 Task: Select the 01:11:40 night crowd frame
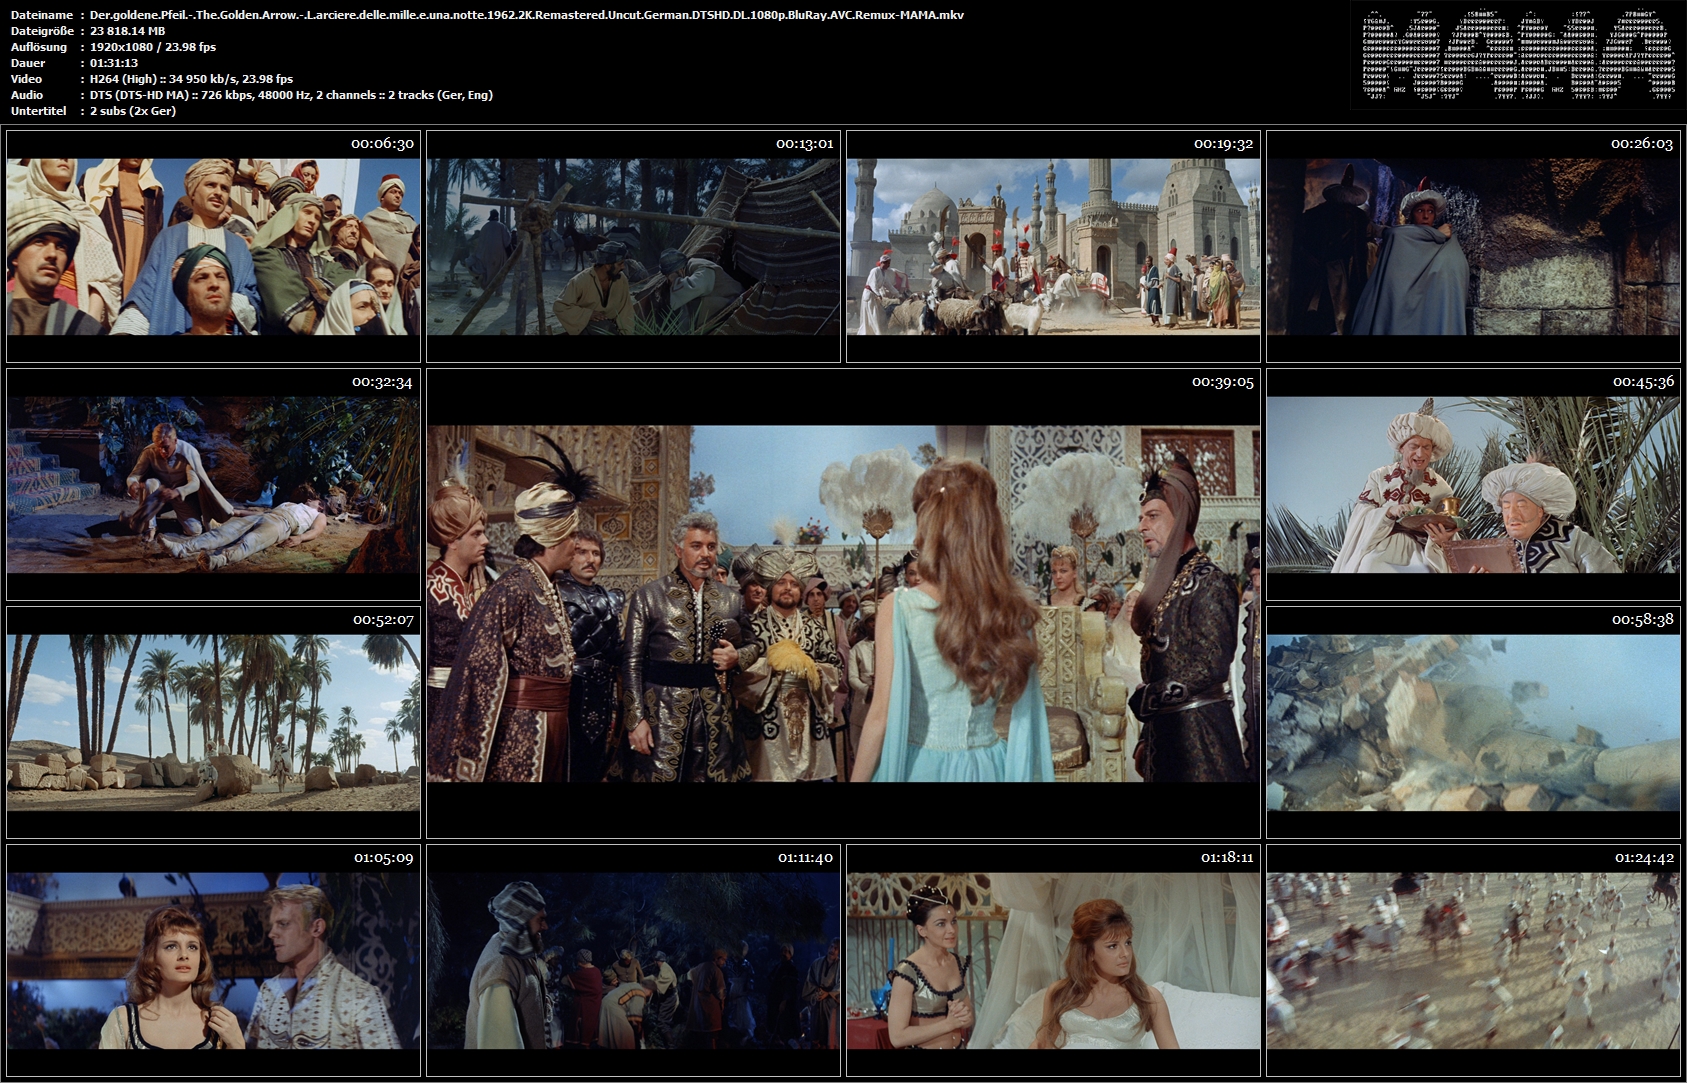tap(633, 960)
